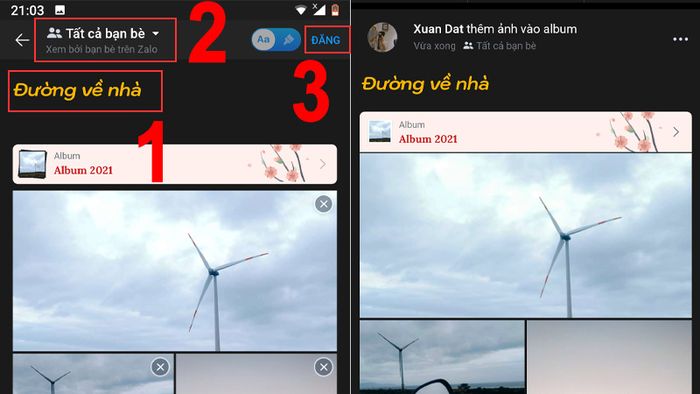Tap the picture notification icon in status bar
The height and width of the screenshot is (394, 700).
(59, 10)
